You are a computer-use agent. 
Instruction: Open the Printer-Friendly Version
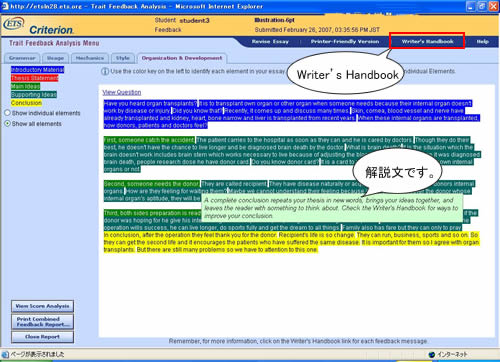coord(345,42)
